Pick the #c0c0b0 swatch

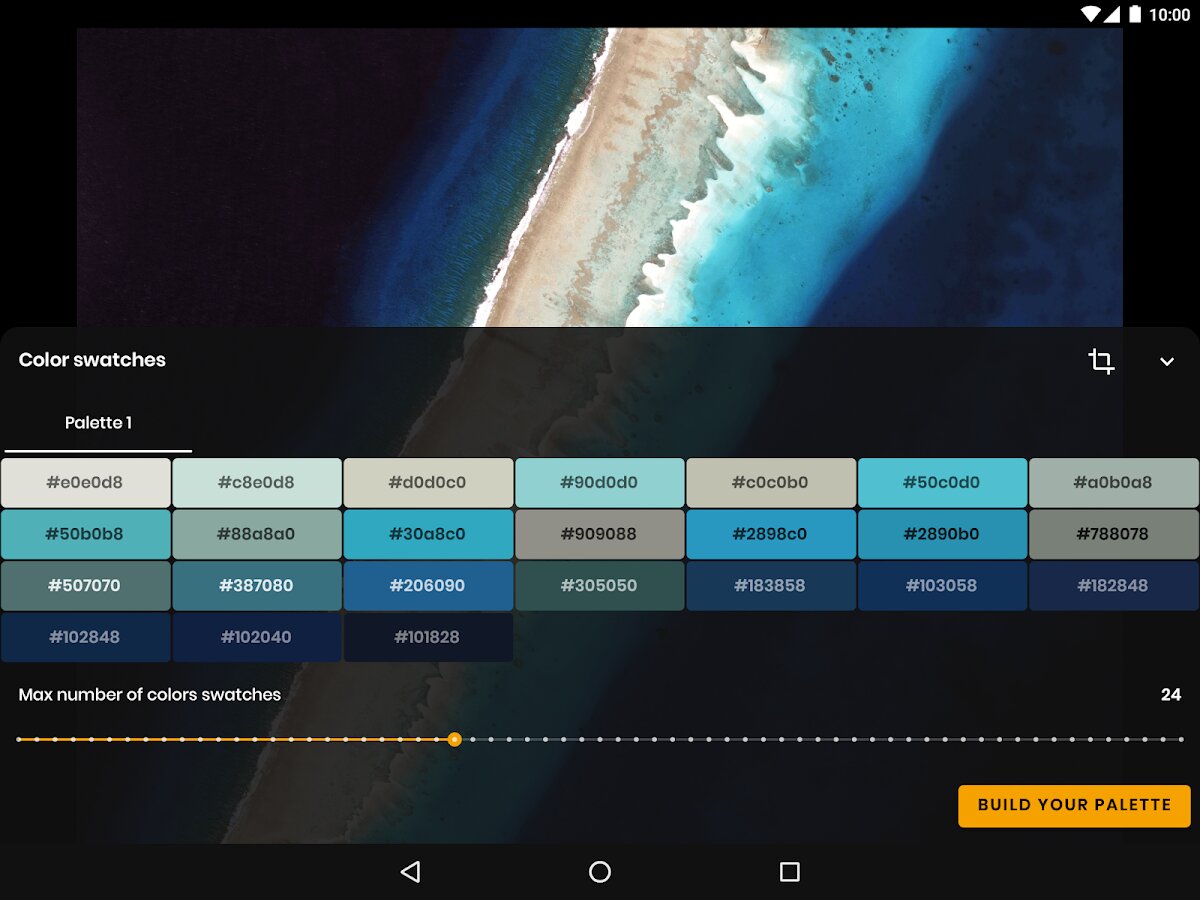coord(771,483)
